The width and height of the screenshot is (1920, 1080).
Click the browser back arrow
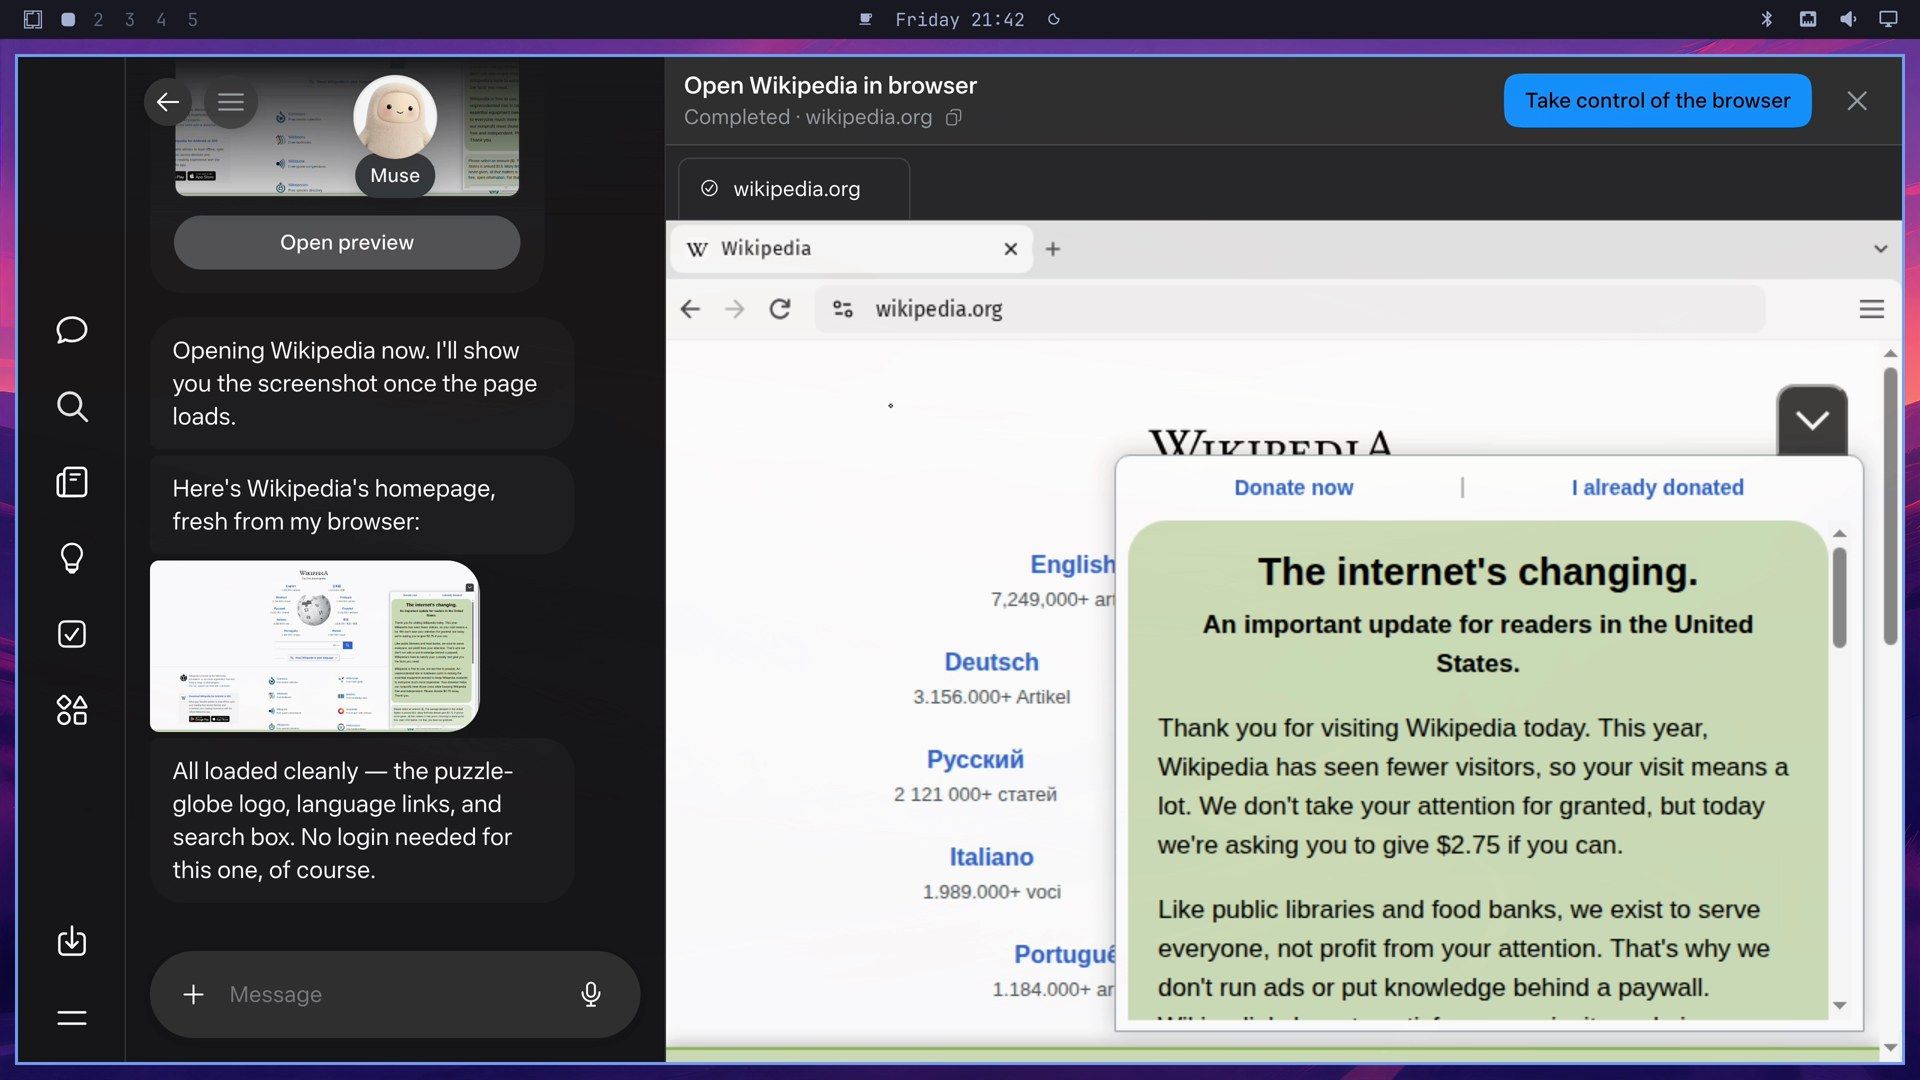coord(690,309)
